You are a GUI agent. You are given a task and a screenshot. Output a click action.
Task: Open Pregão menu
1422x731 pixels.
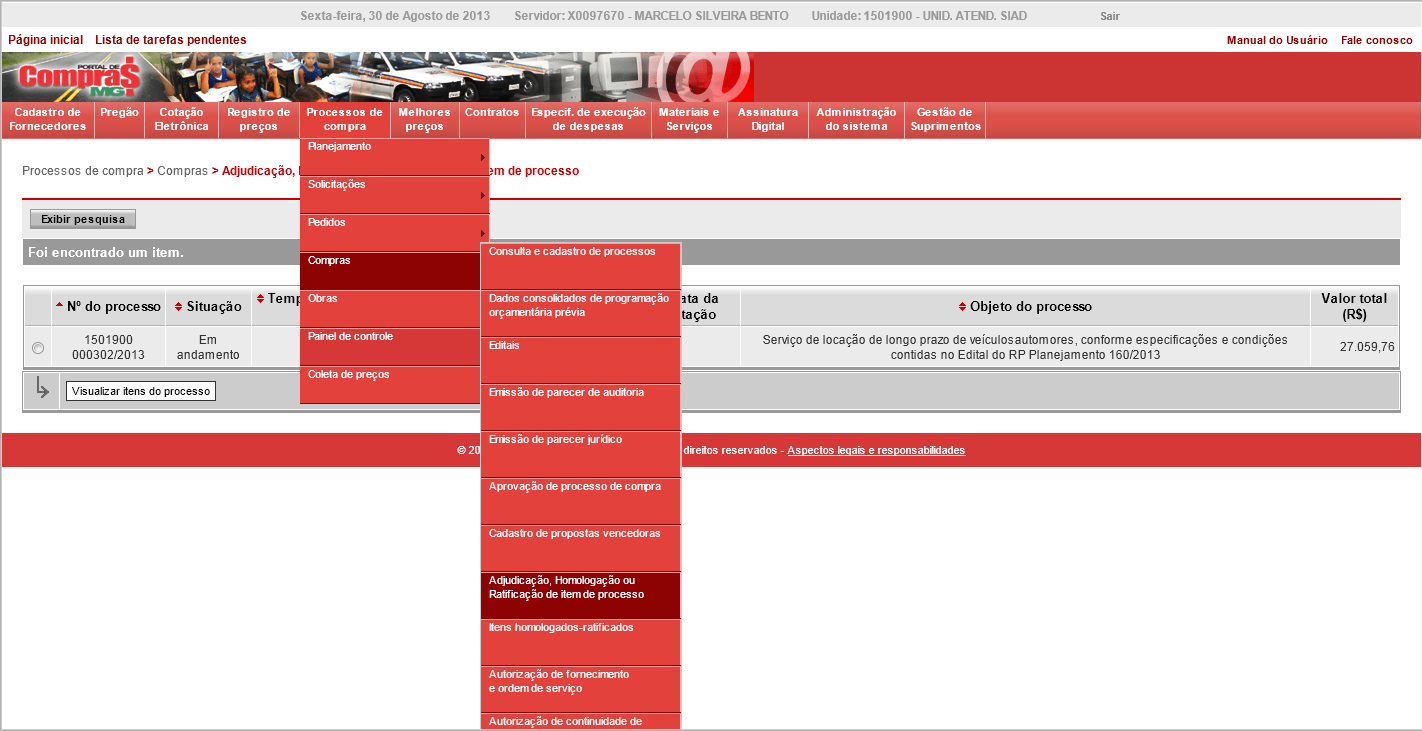click(x=120, y=119)
